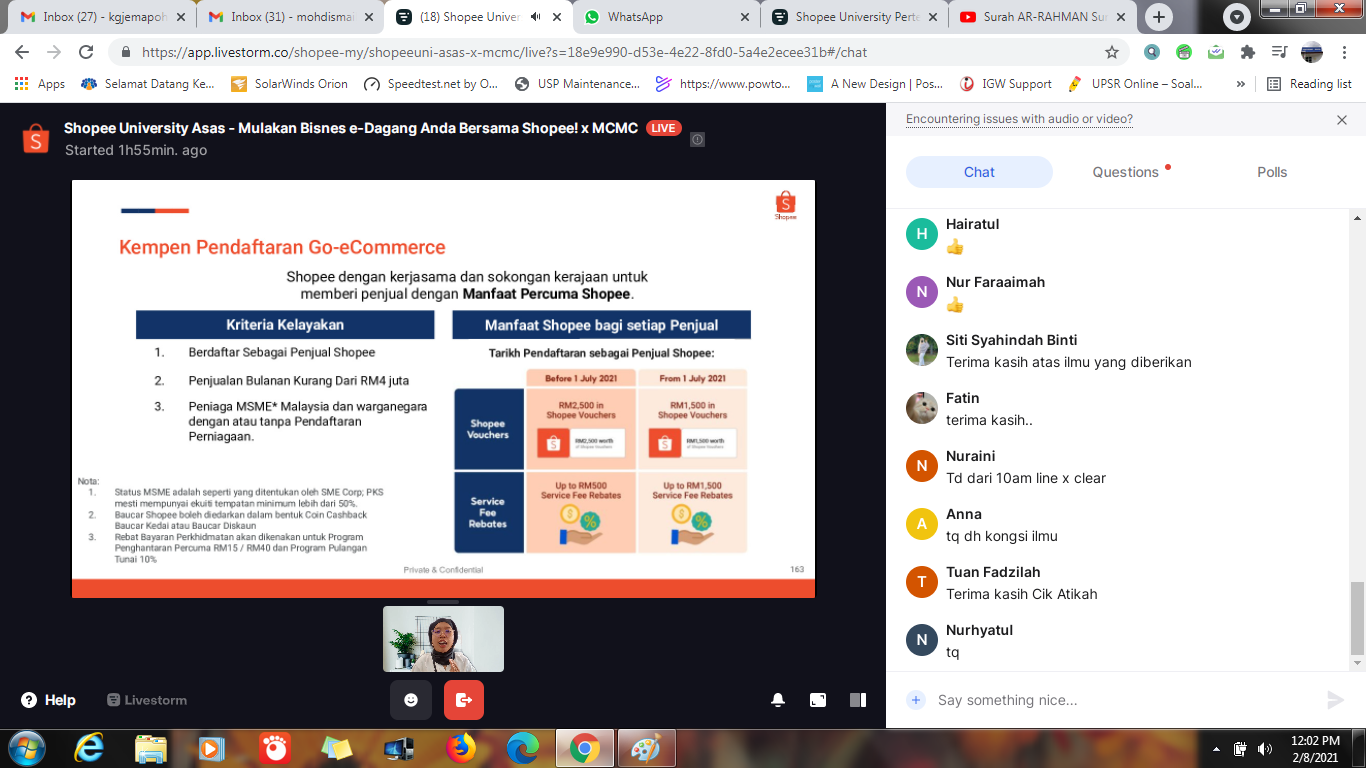The image size is (1366, 768).
Task: Open the IGW Support bookmark
Action: 1005,84
